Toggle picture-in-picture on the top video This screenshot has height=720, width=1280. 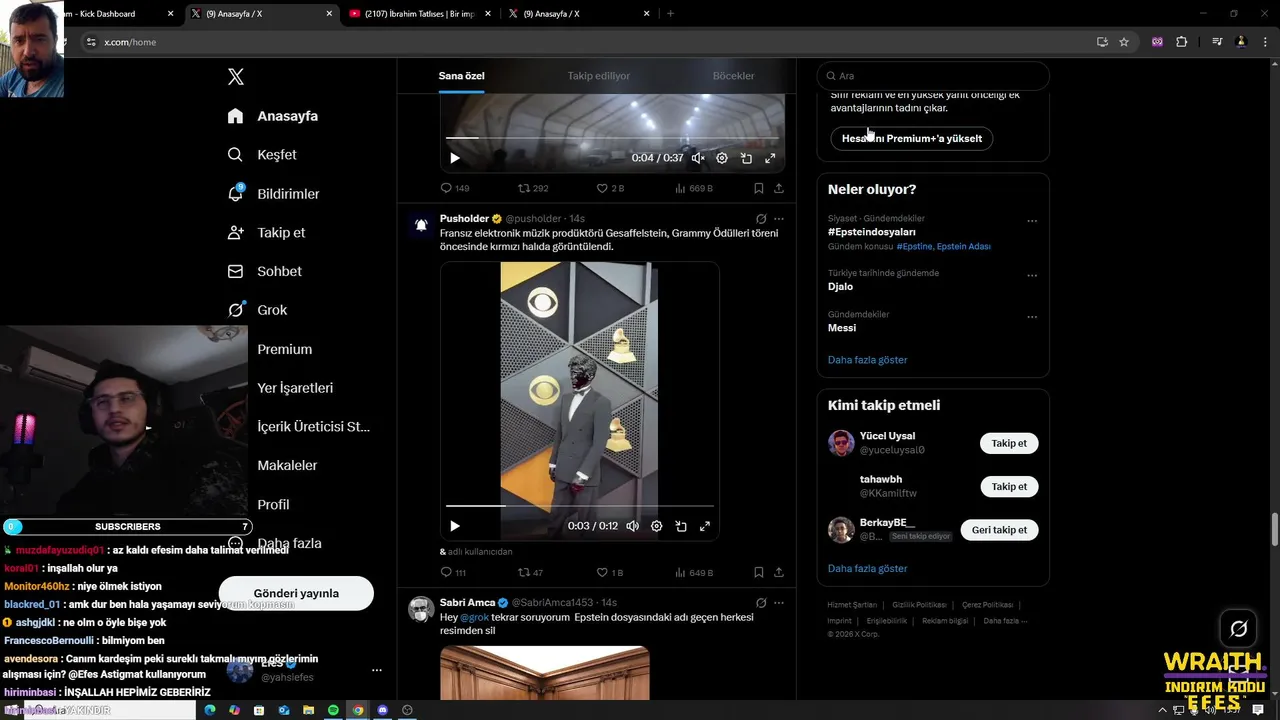pos(746,158)
